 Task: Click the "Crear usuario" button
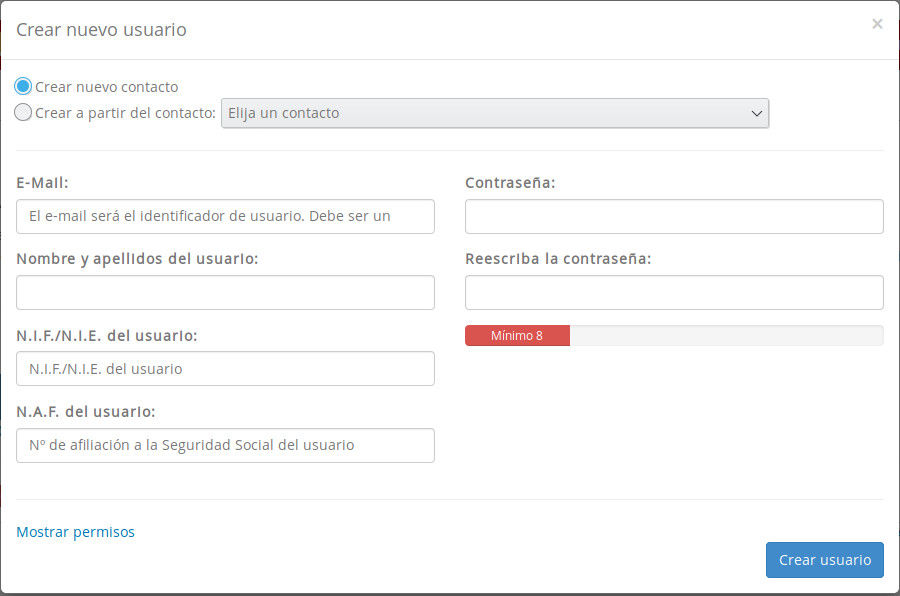824,559
